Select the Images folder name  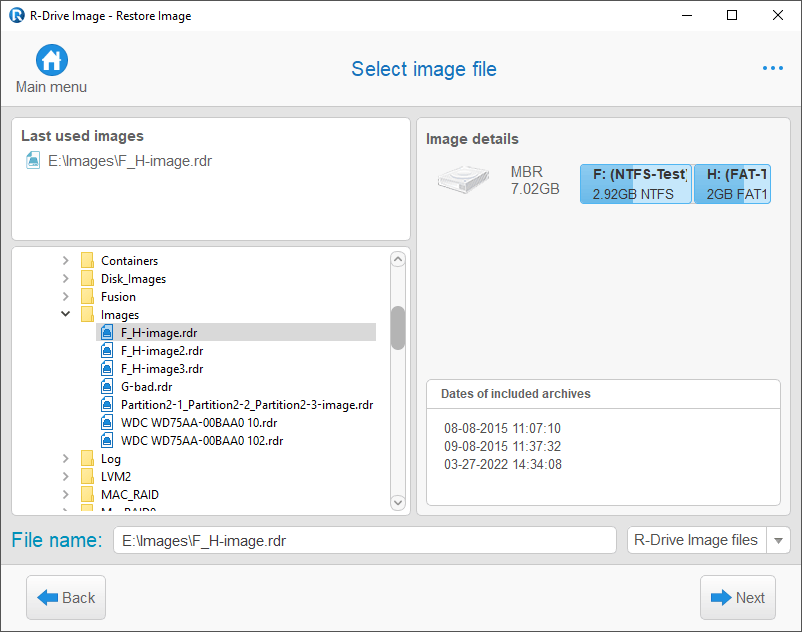coord(120,314)
